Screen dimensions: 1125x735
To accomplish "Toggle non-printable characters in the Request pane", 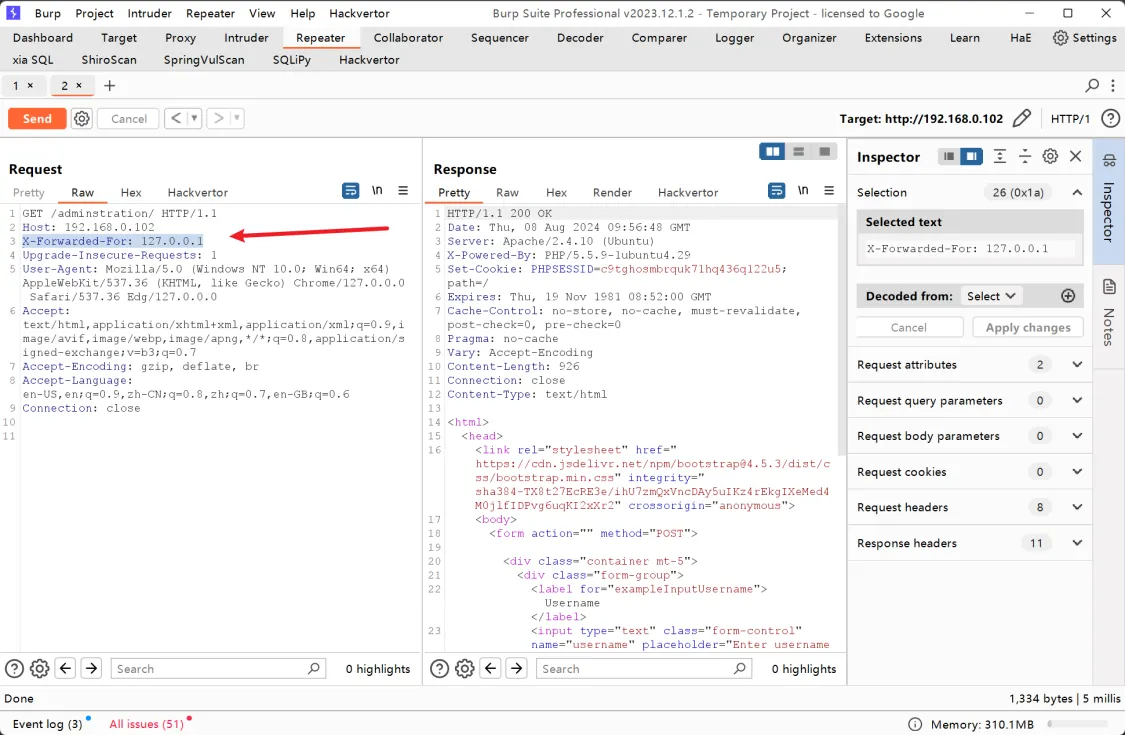I will [377, 191].
